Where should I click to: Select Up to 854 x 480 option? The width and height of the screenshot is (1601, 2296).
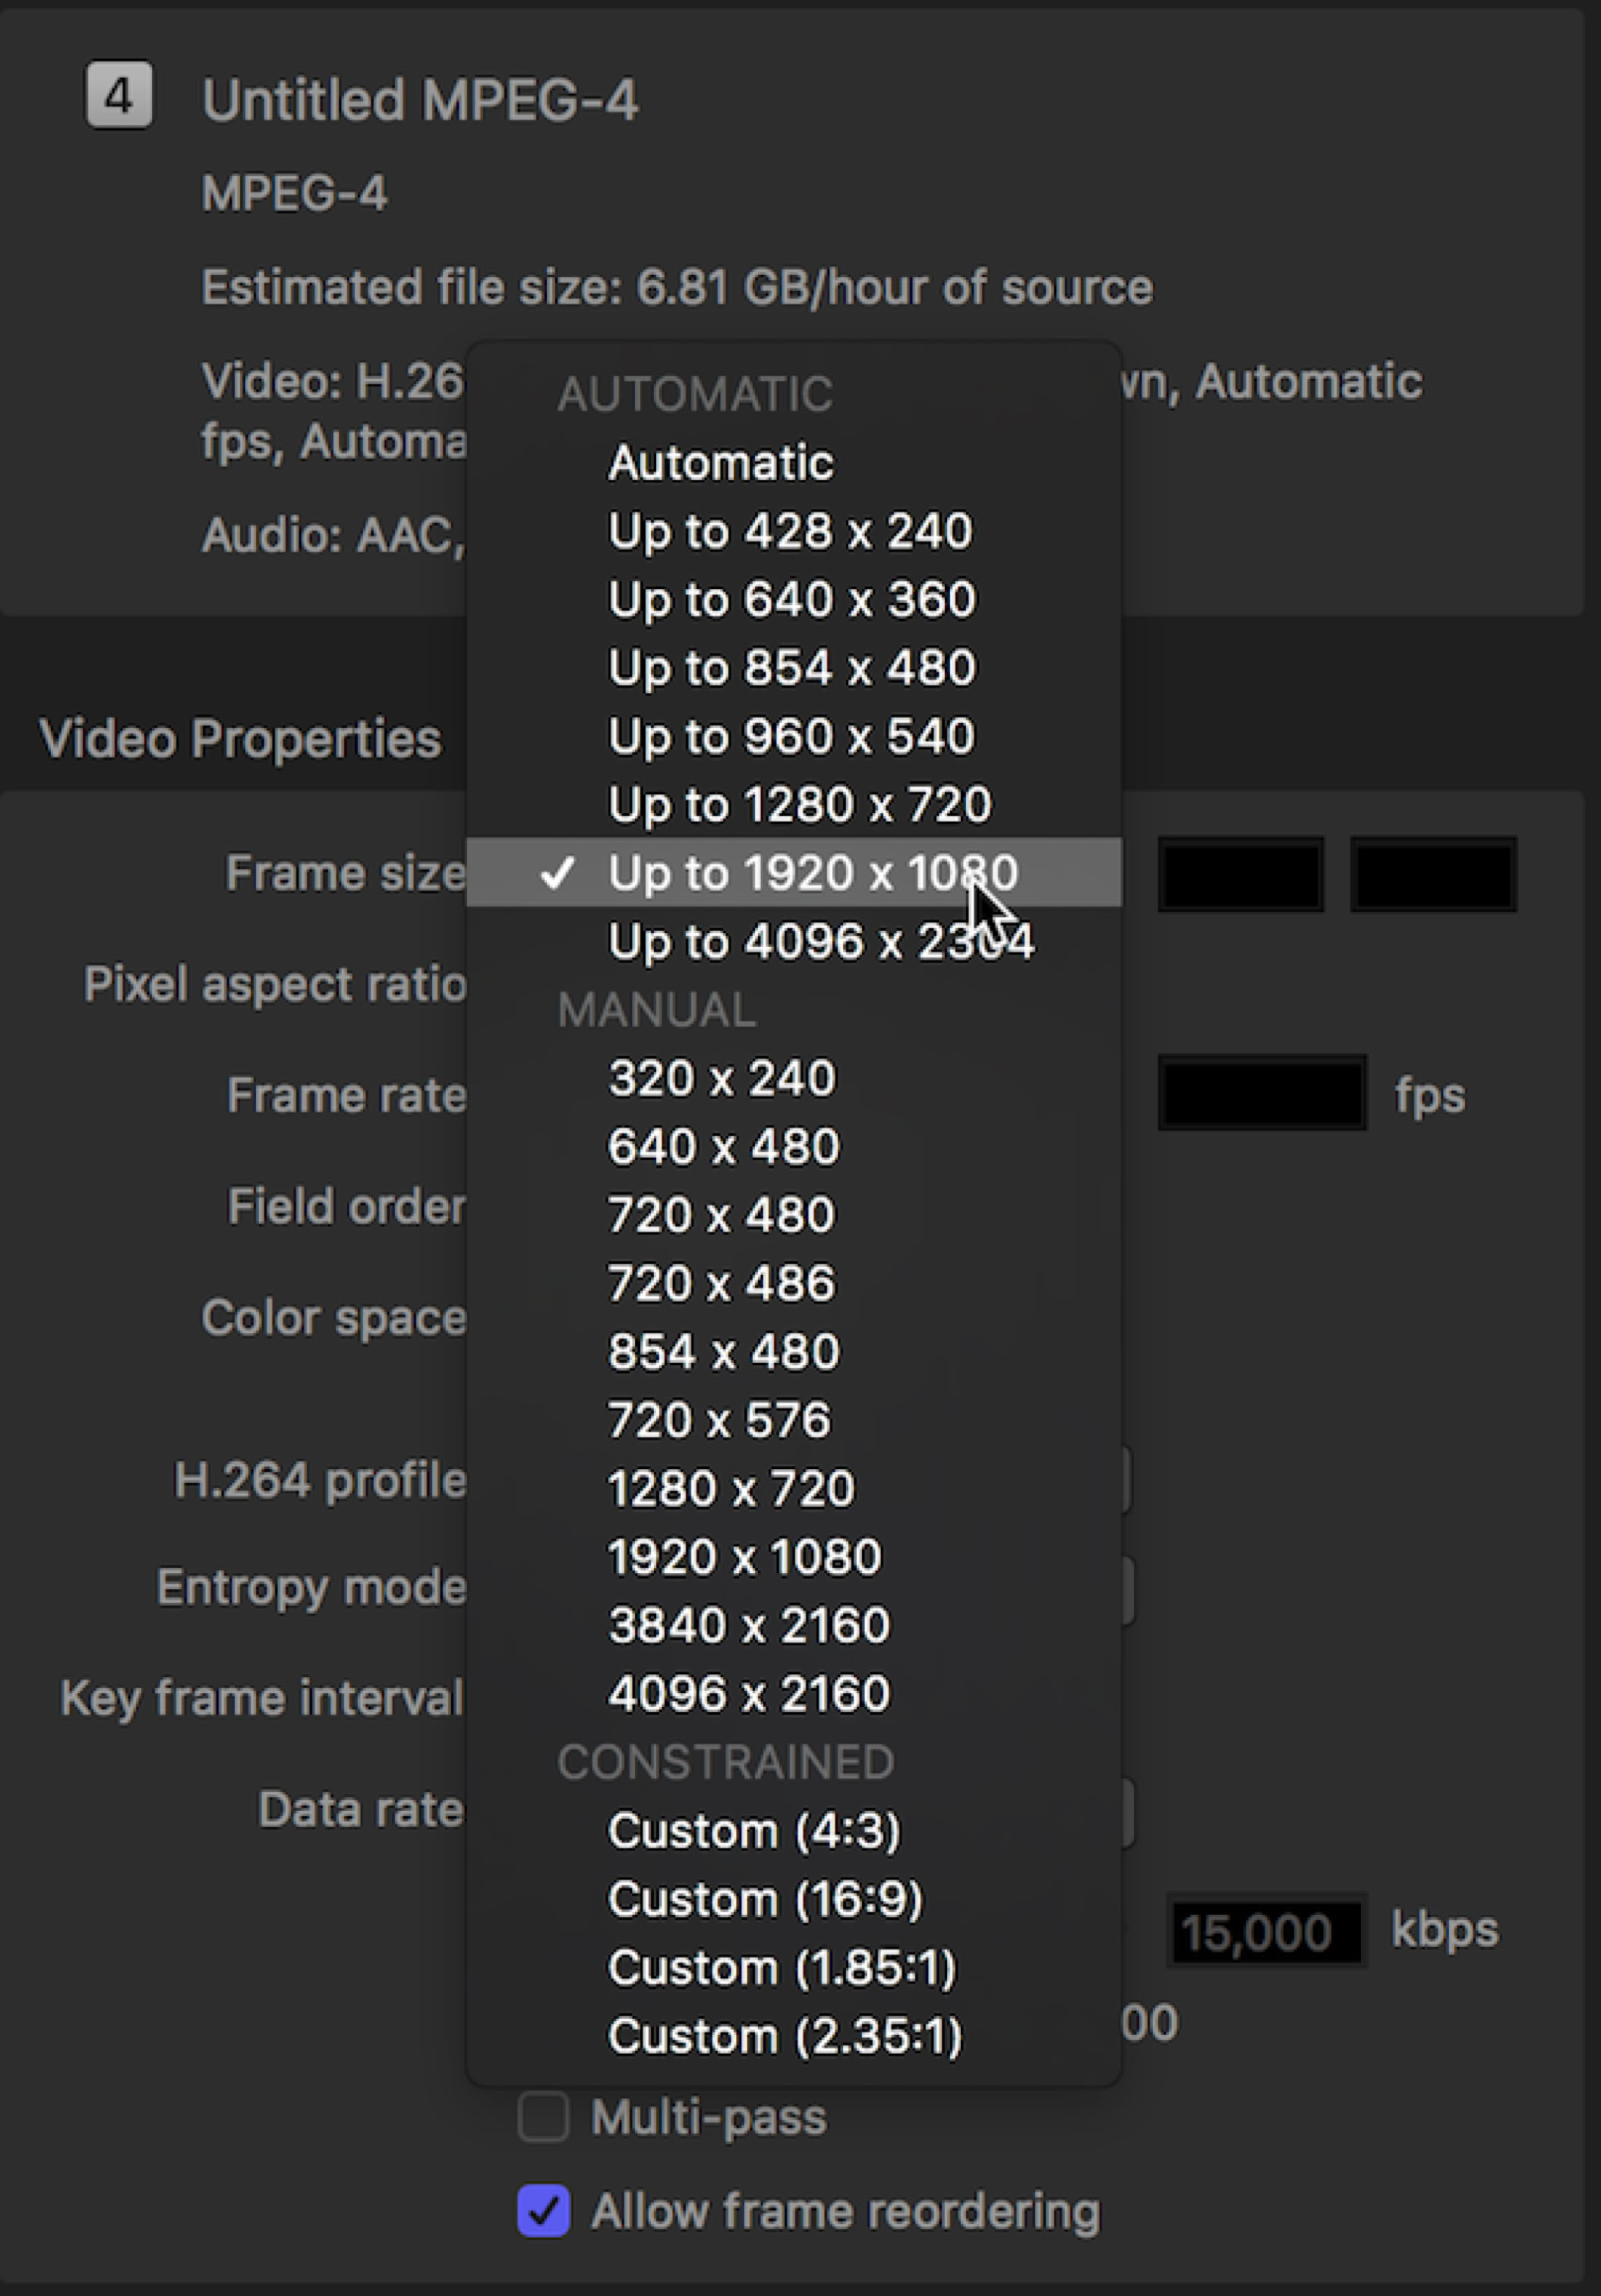pos(791,668)
